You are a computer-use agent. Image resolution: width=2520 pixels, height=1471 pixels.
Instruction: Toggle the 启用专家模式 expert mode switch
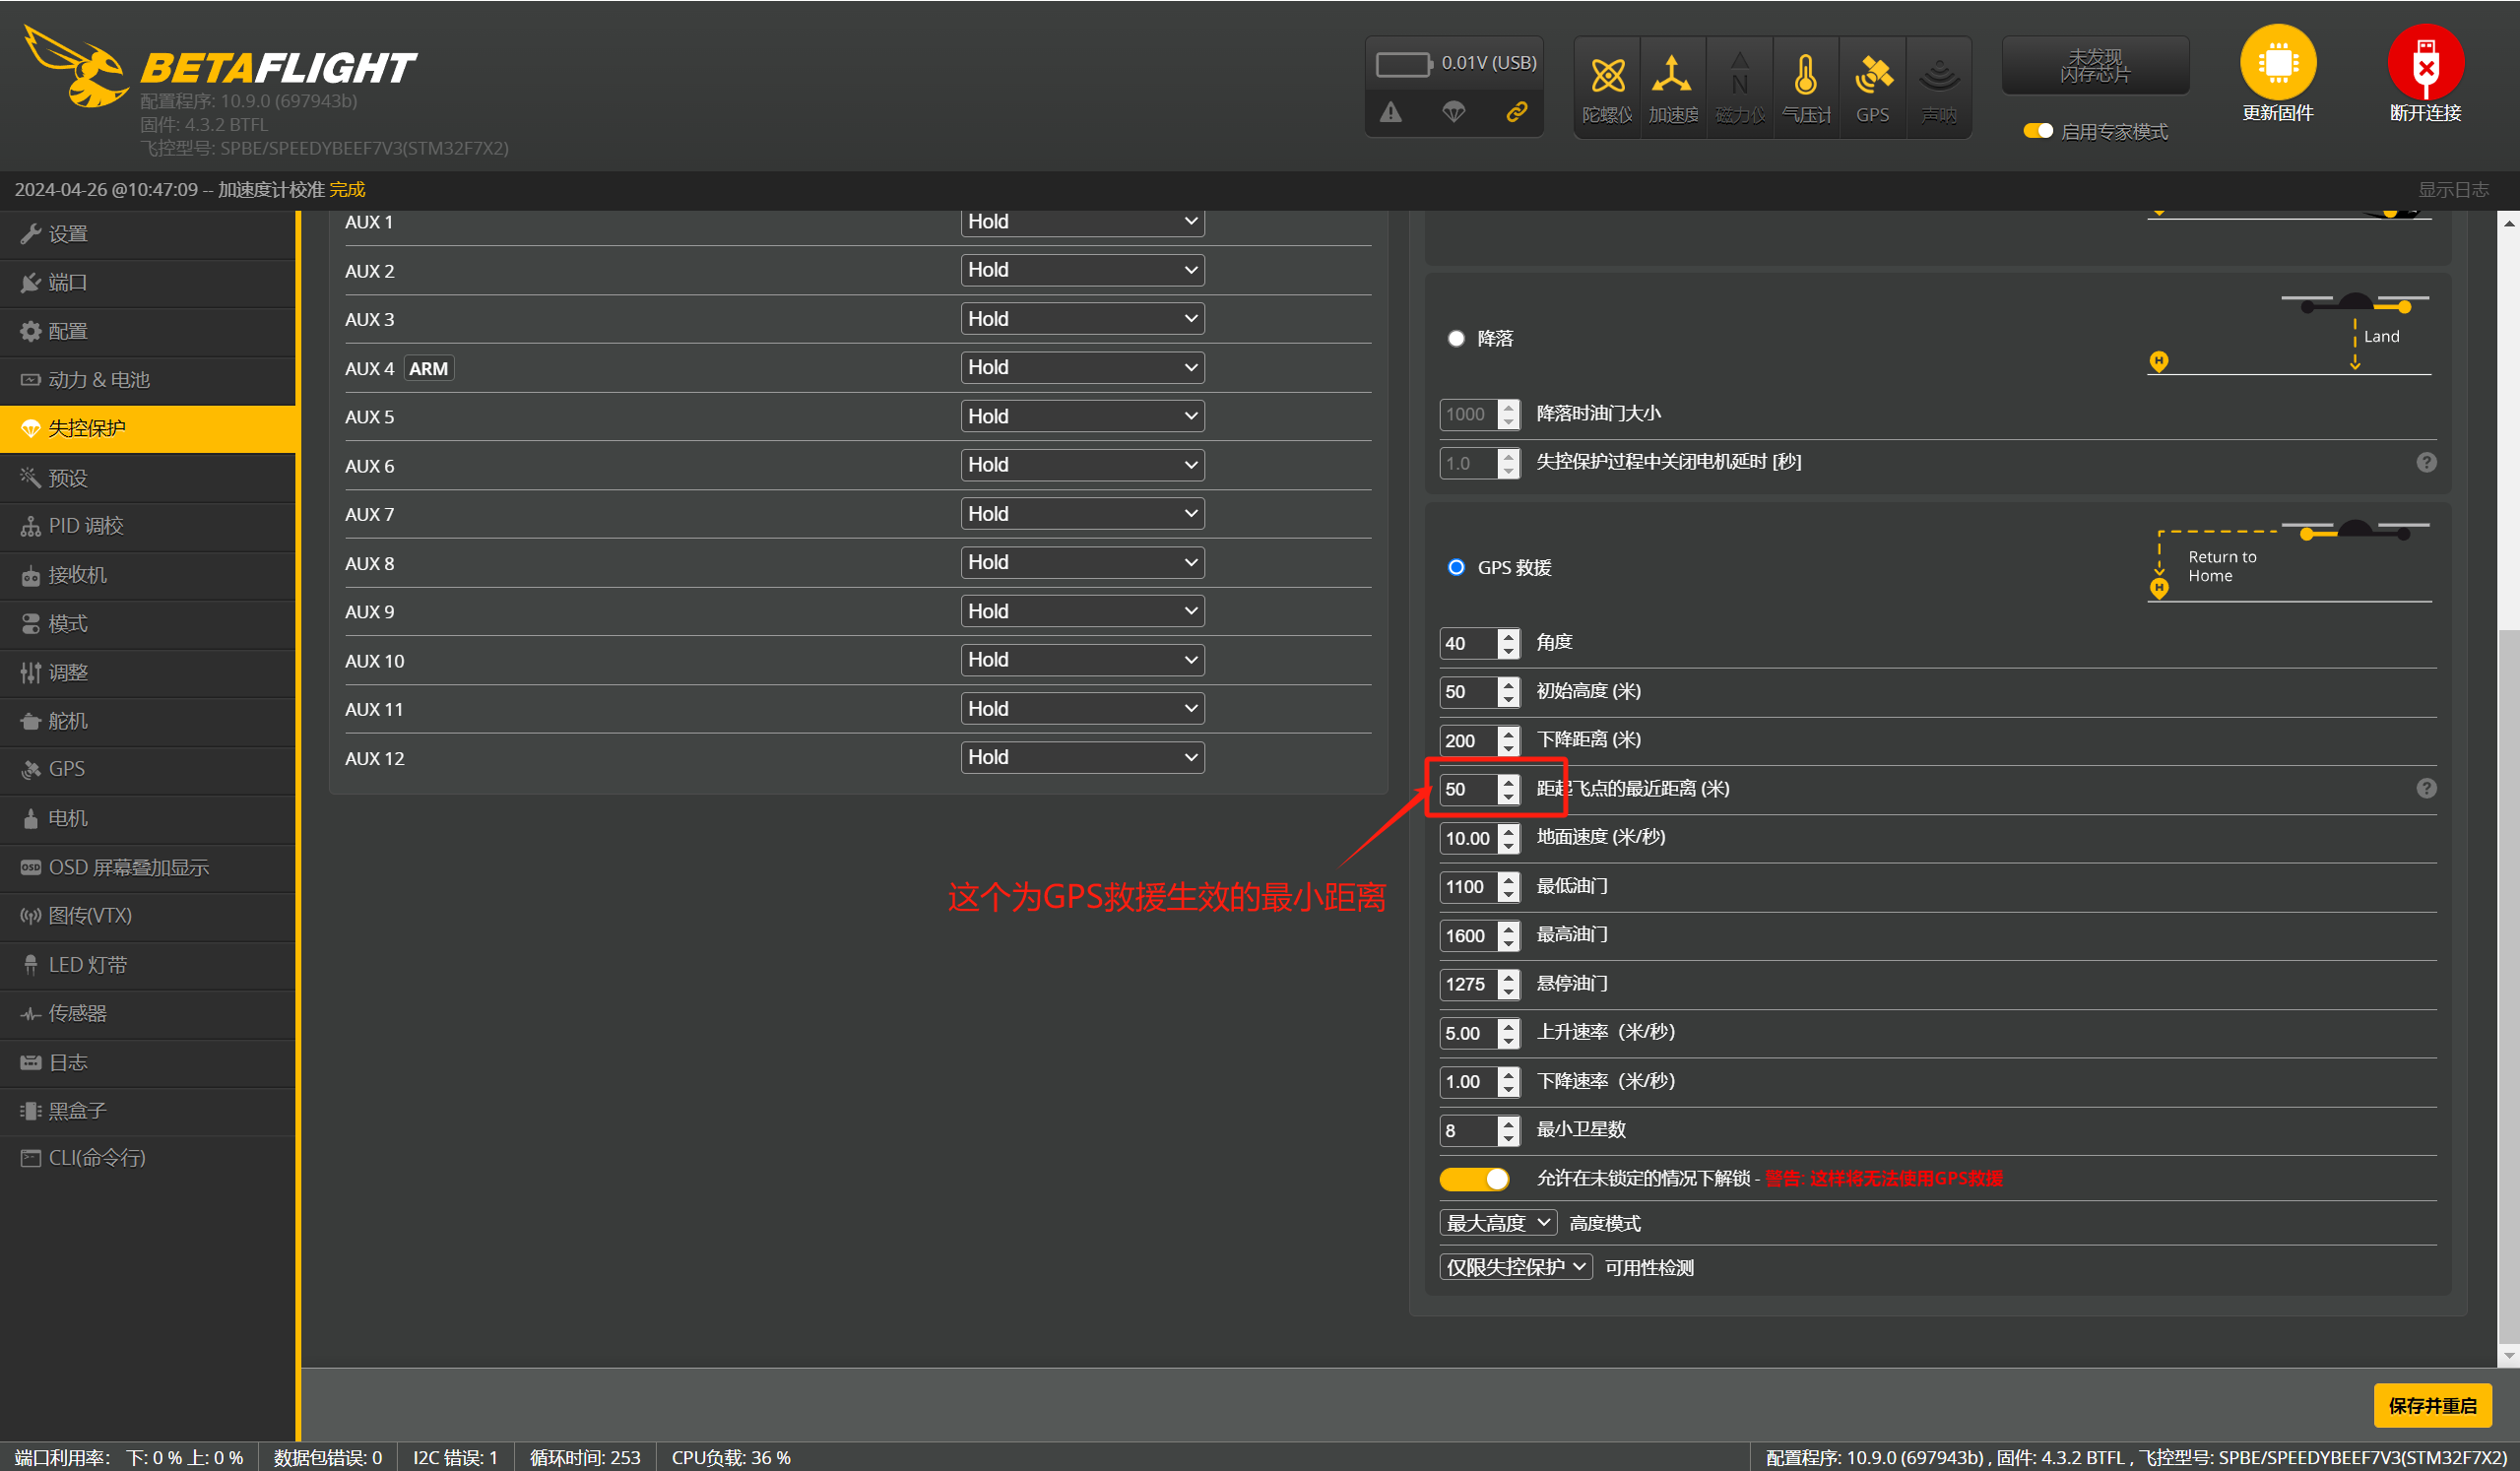pos(2037,131)
